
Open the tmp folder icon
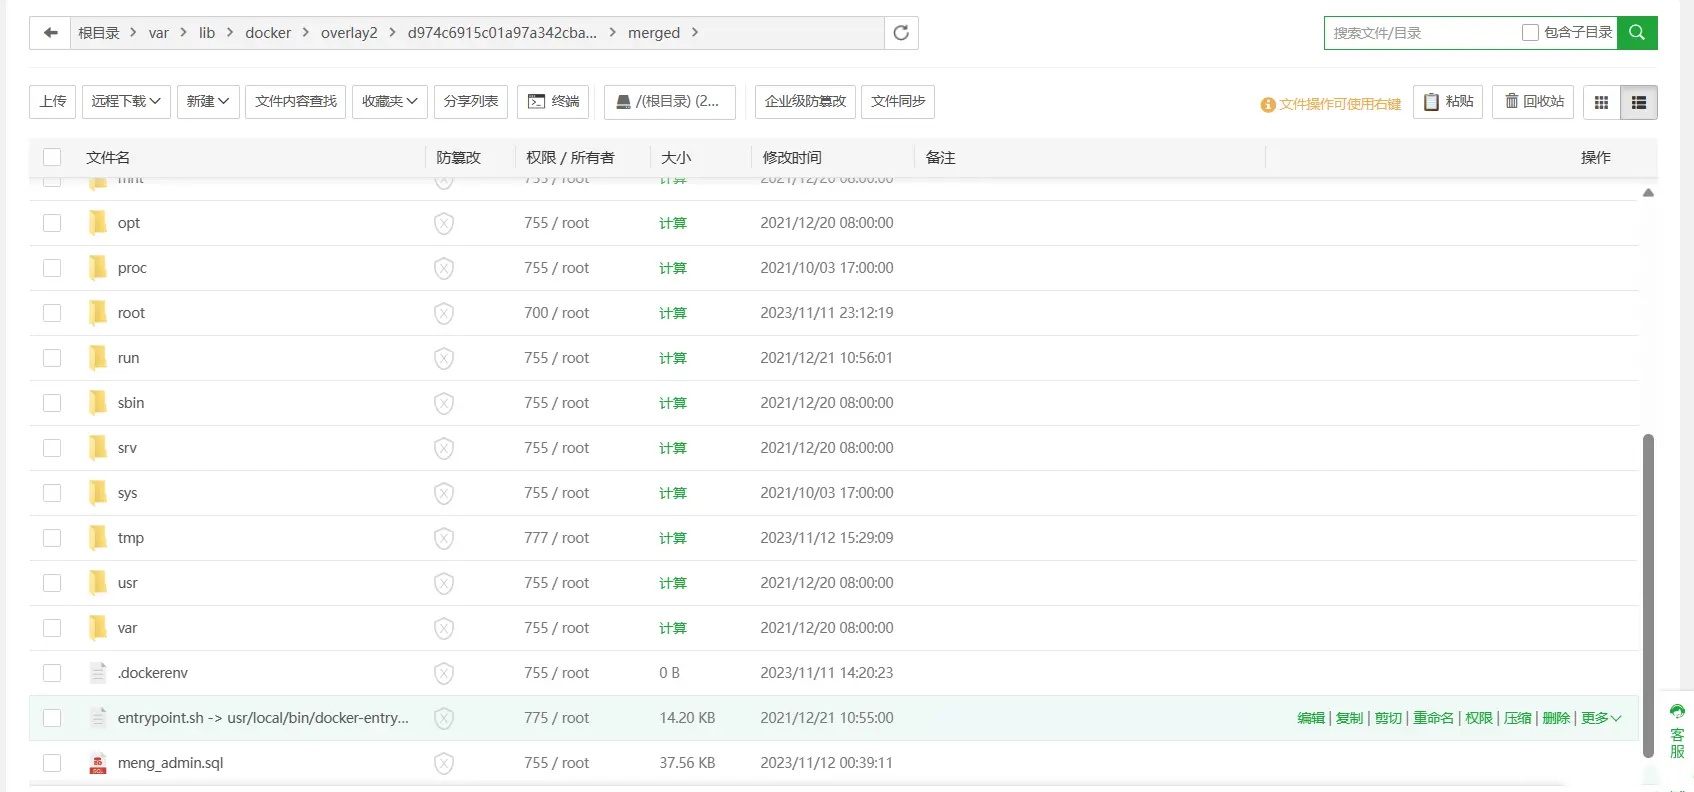(98, 538)
